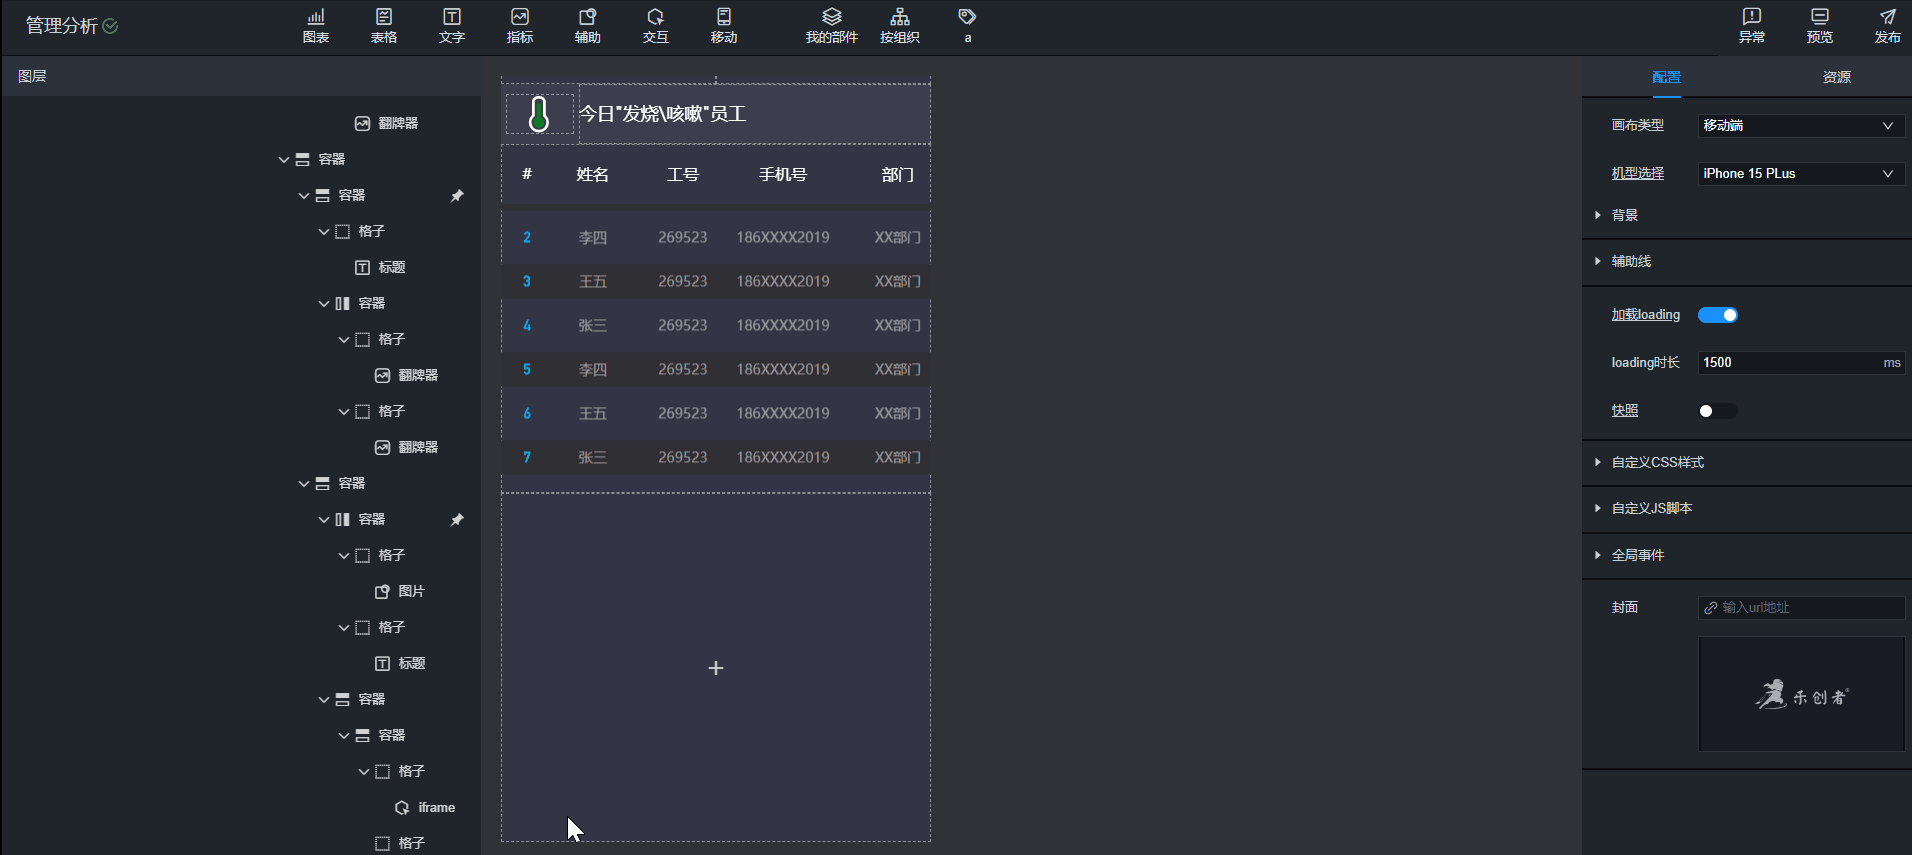Open the 预览 preview
This screenshot has width=1912, height=855.
click(1819, 26)
